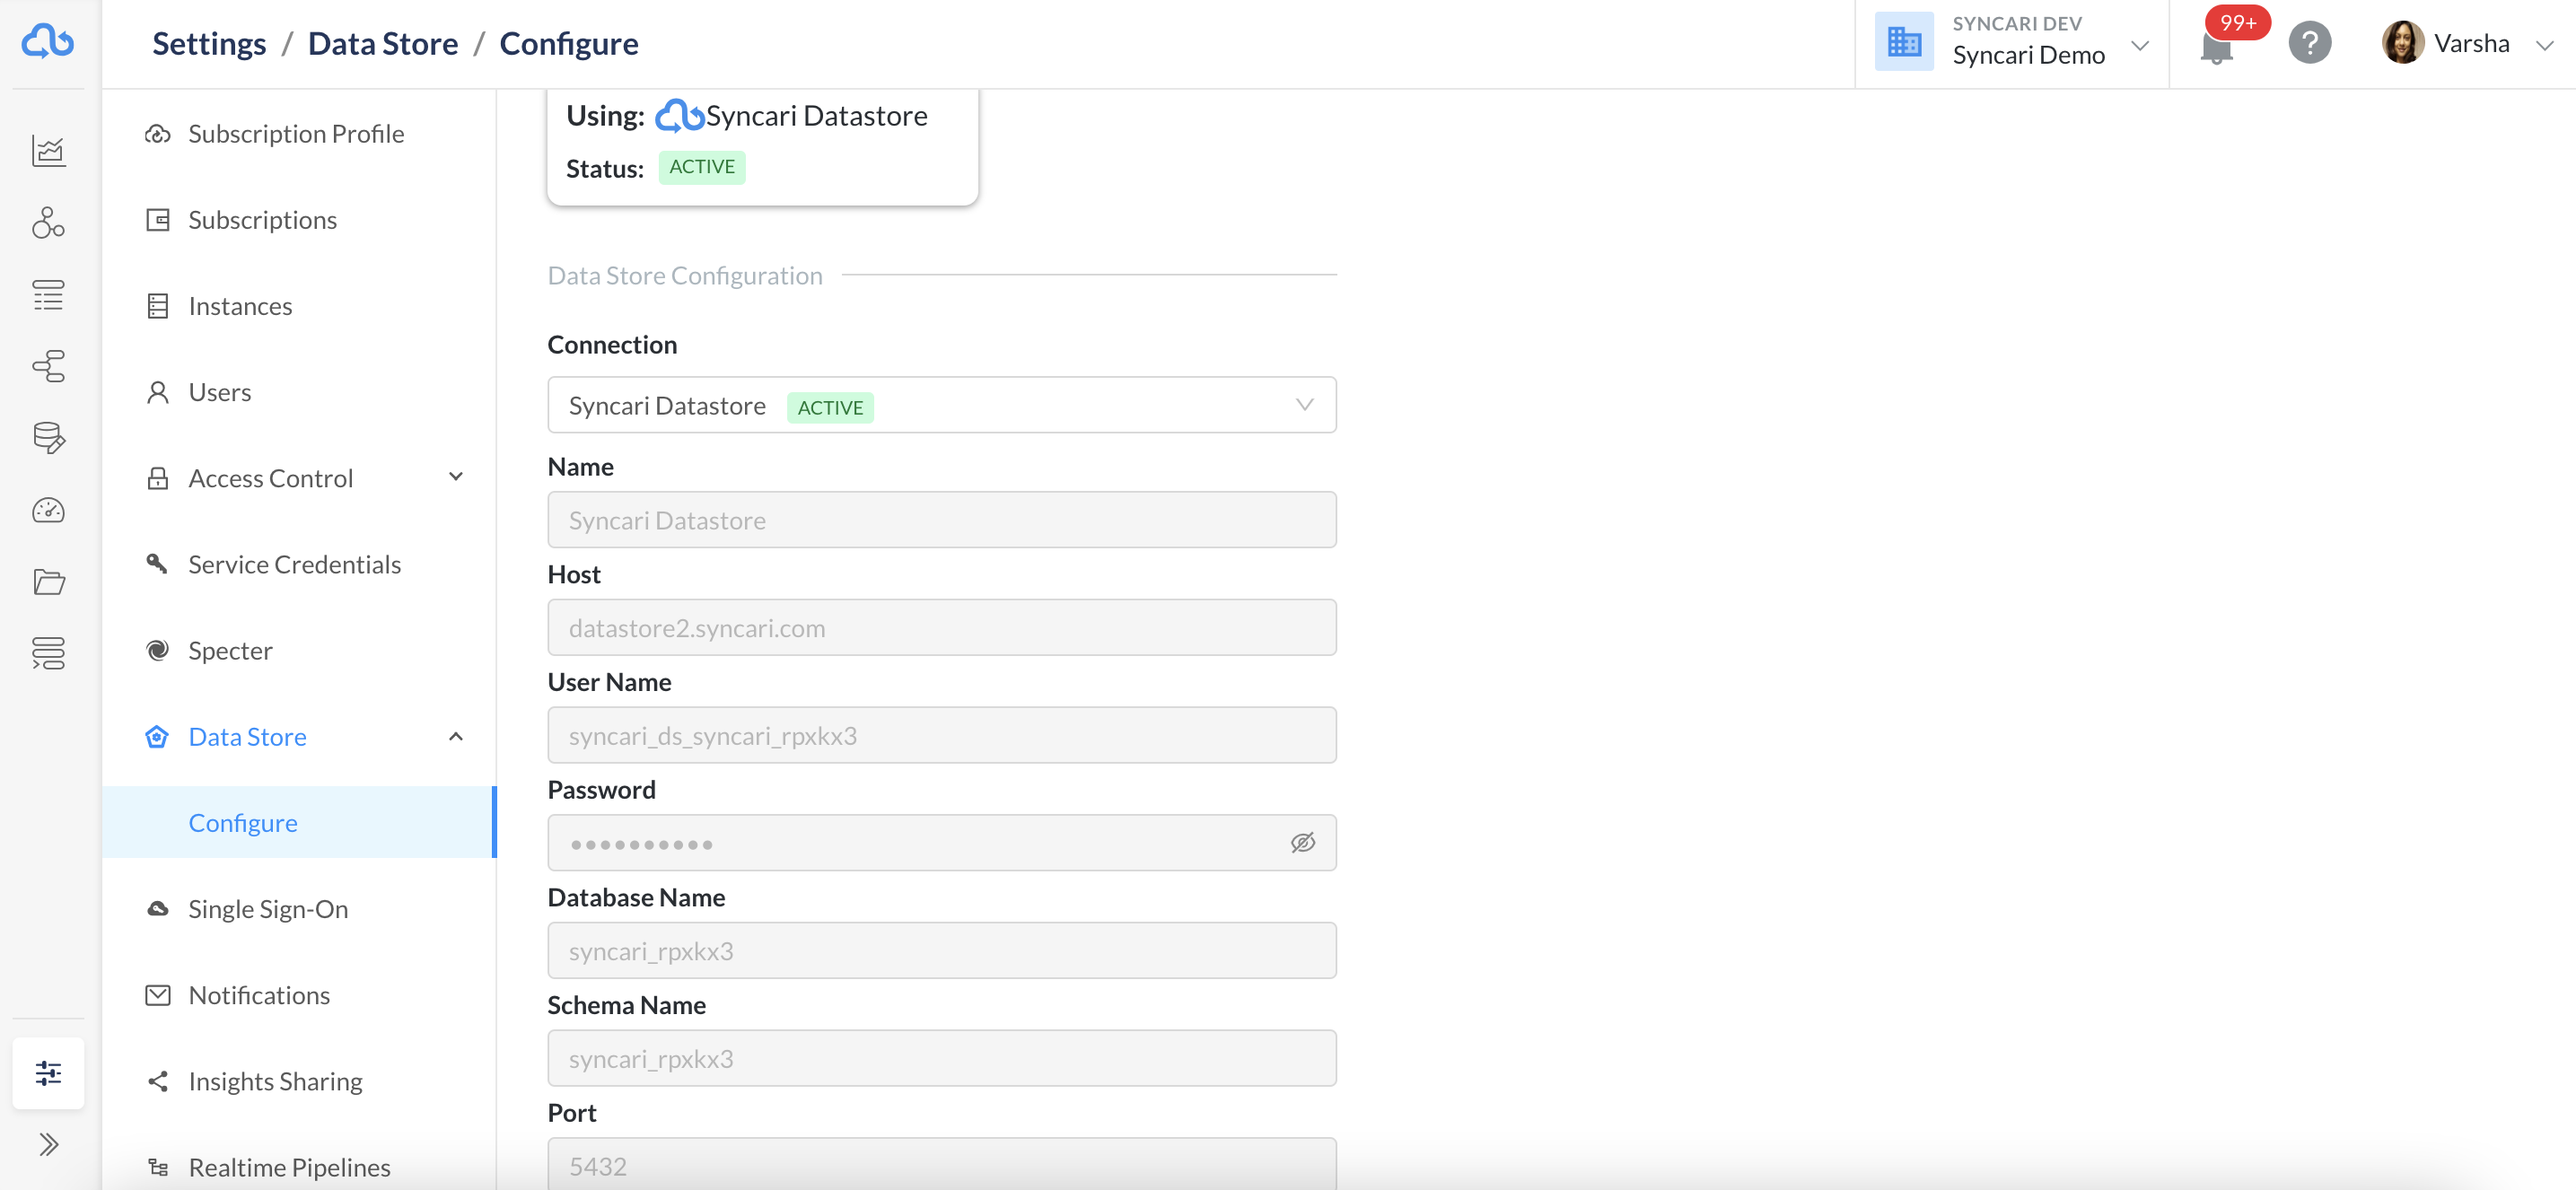Open the analytics chart icon in left rail

tap(48, 151)
